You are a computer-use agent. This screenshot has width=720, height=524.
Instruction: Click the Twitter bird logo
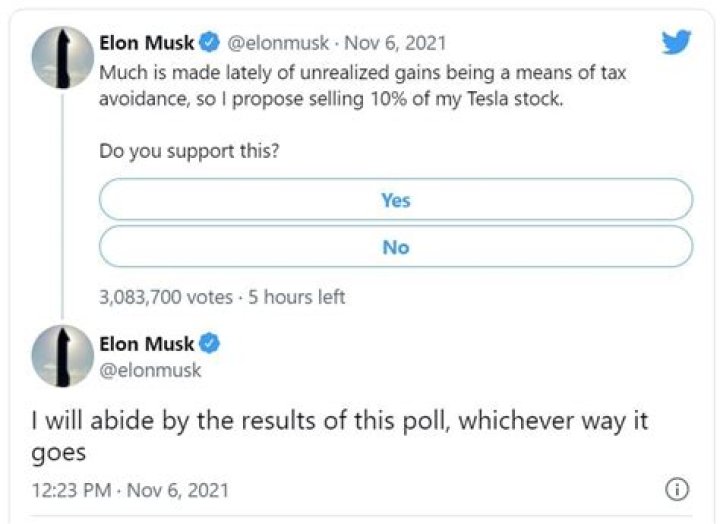click(676, 42)
